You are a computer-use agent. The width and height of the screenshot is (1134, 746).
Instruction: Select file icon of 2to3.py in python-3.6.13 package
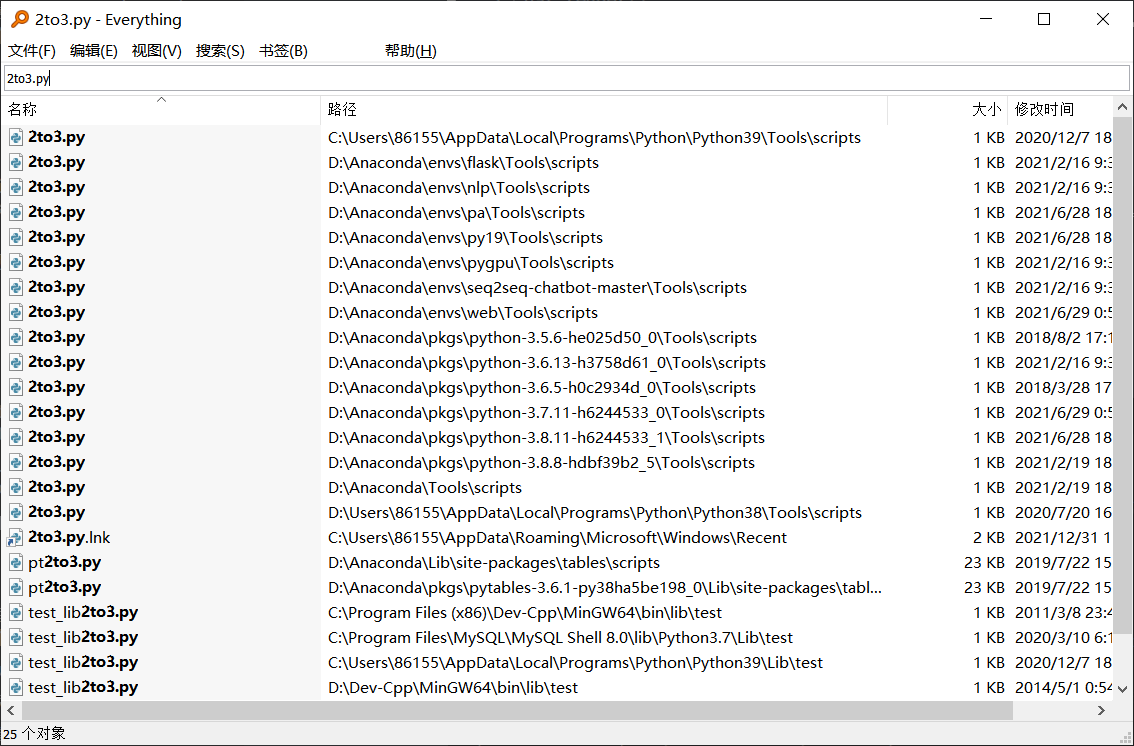pyautogui.click(x=16, y=362)
